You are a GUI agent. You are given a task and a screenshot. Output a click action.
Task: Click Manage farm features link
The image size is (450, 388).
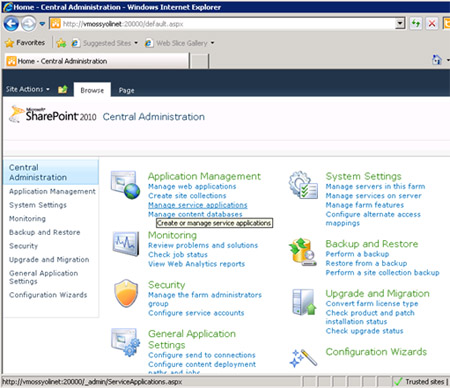(x=365, y=205)
